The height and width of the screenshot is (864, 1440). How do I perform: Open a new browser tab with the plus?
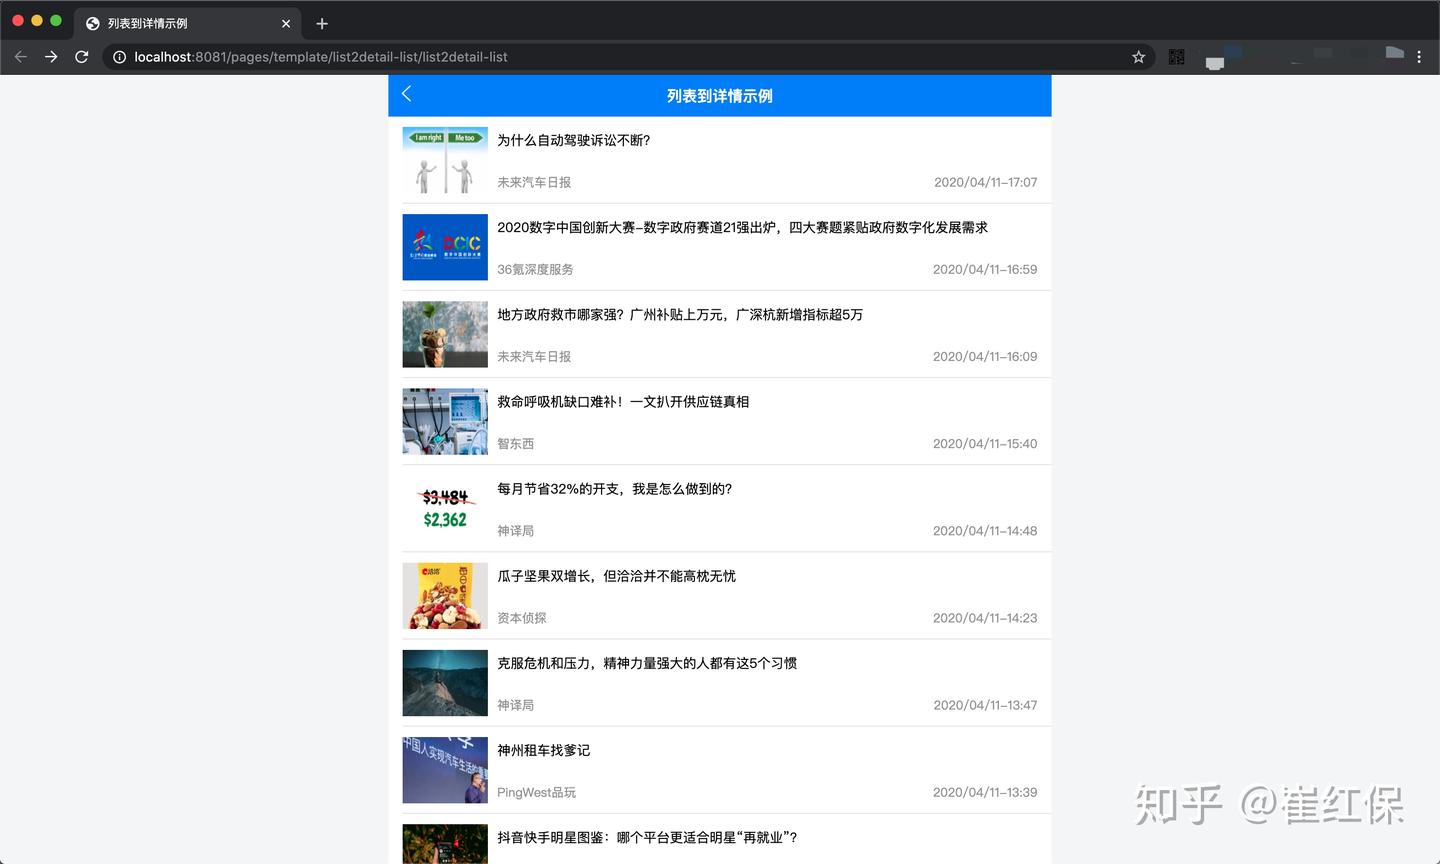pyautogui.click(x=321, y=23)
